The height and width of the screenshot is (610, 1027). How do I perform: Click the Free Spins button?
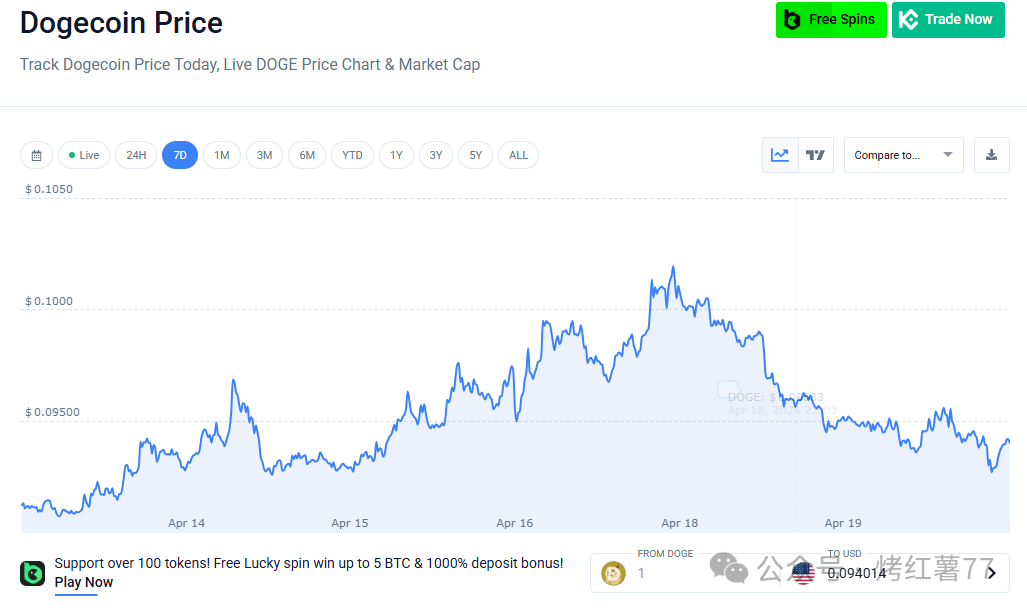830,20
